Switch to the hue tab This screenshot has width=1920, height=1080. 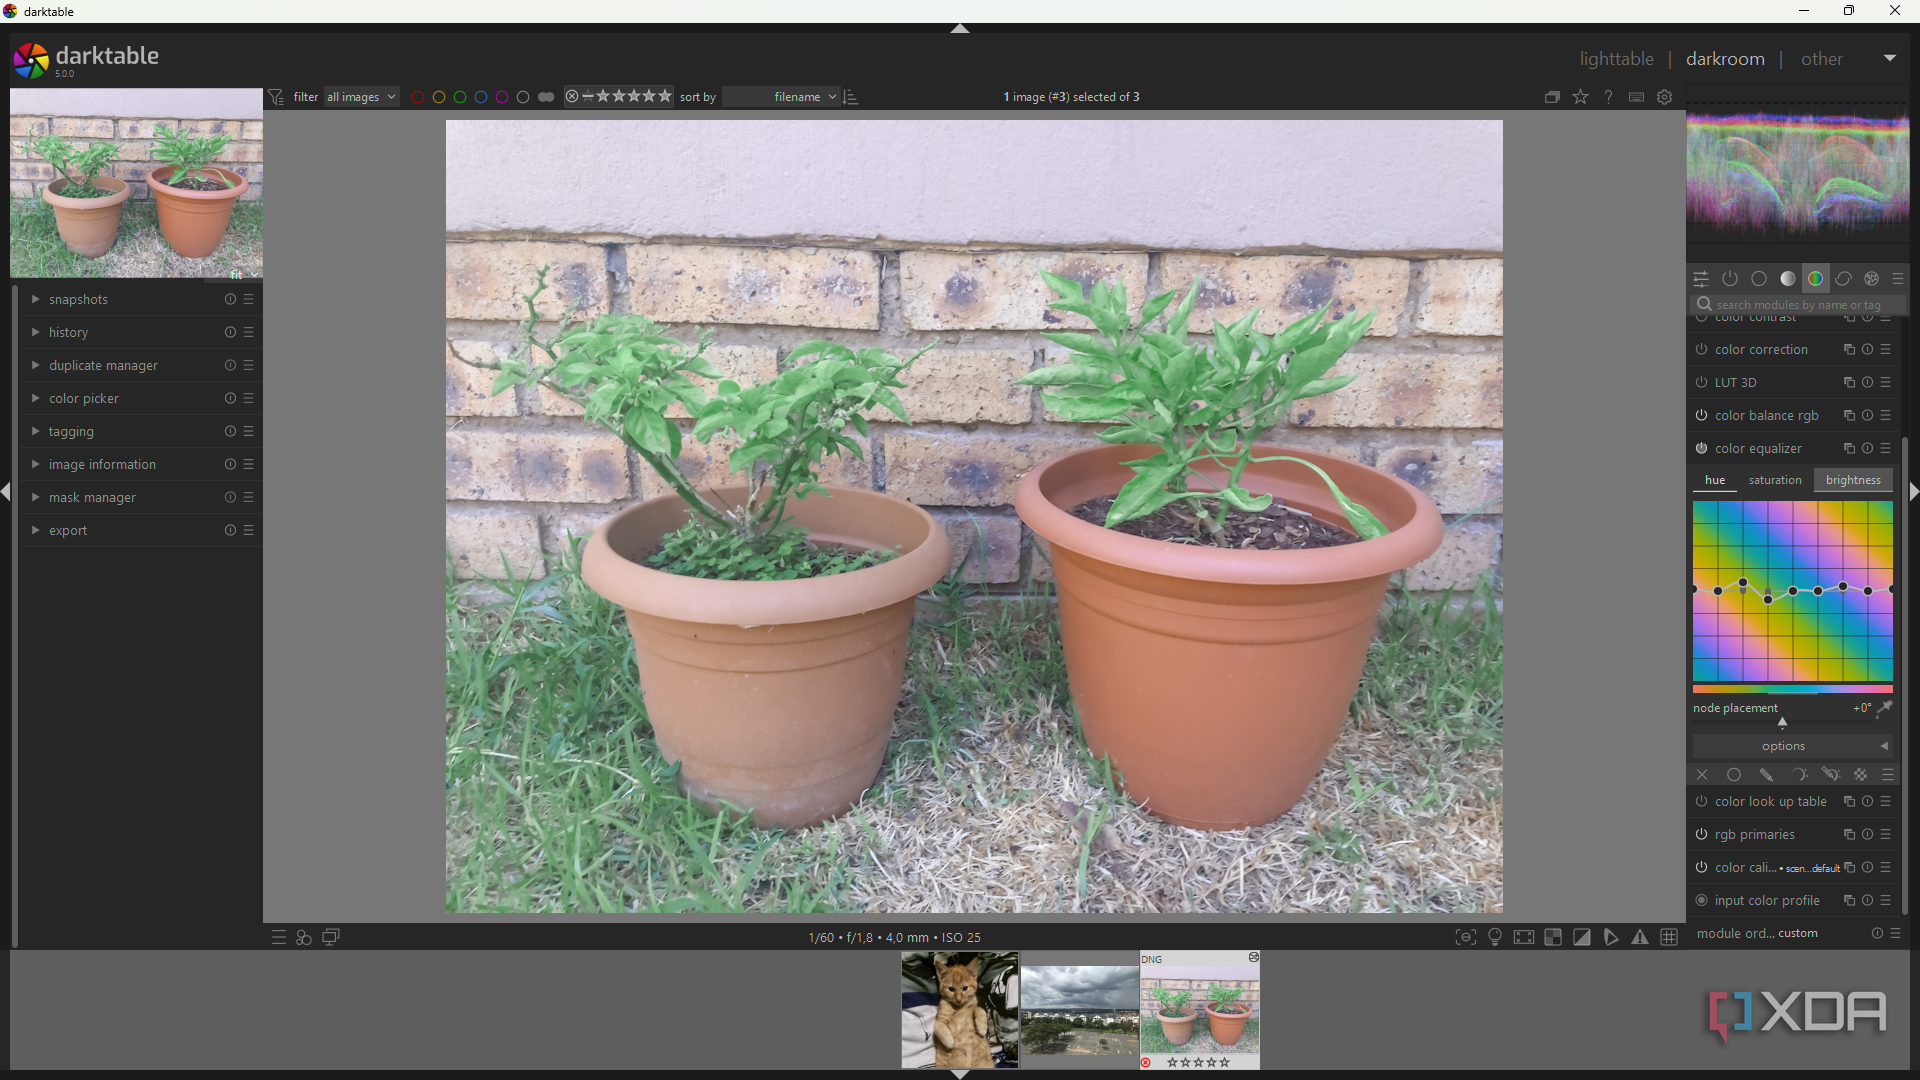click(x=1715, y=480)
